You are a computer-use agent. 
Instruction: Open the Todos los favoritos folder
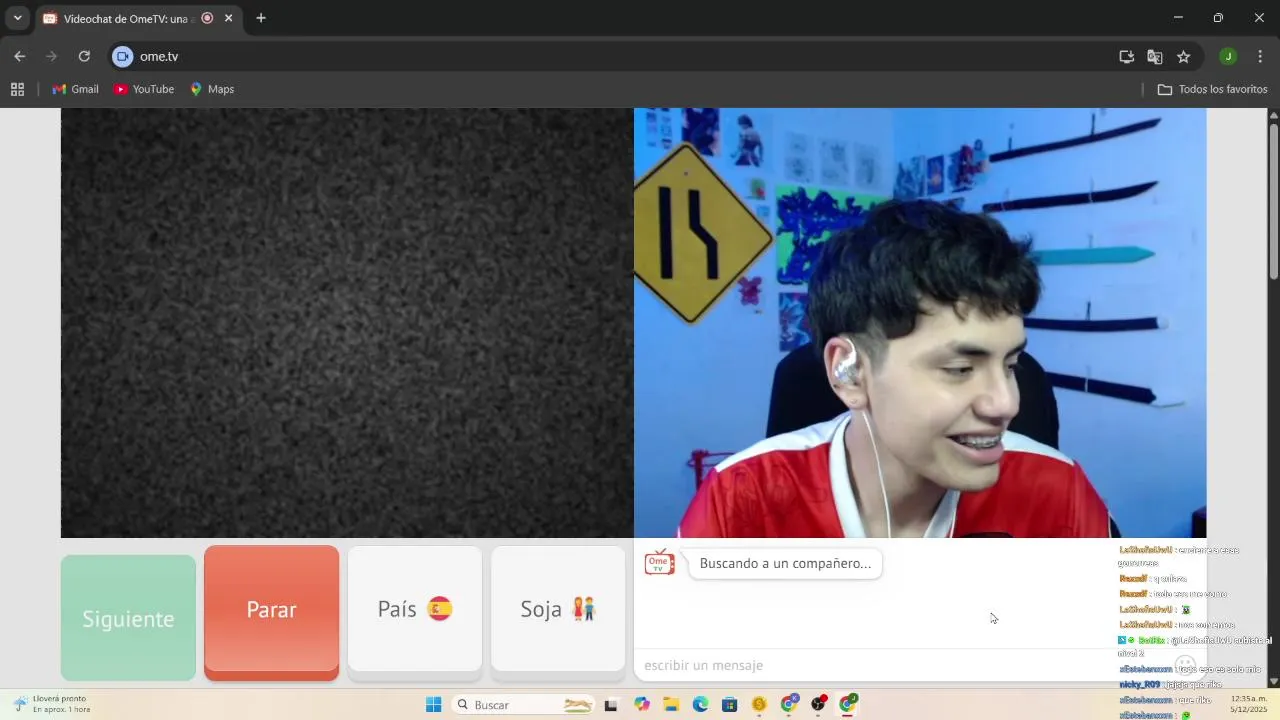(1212, 89)
